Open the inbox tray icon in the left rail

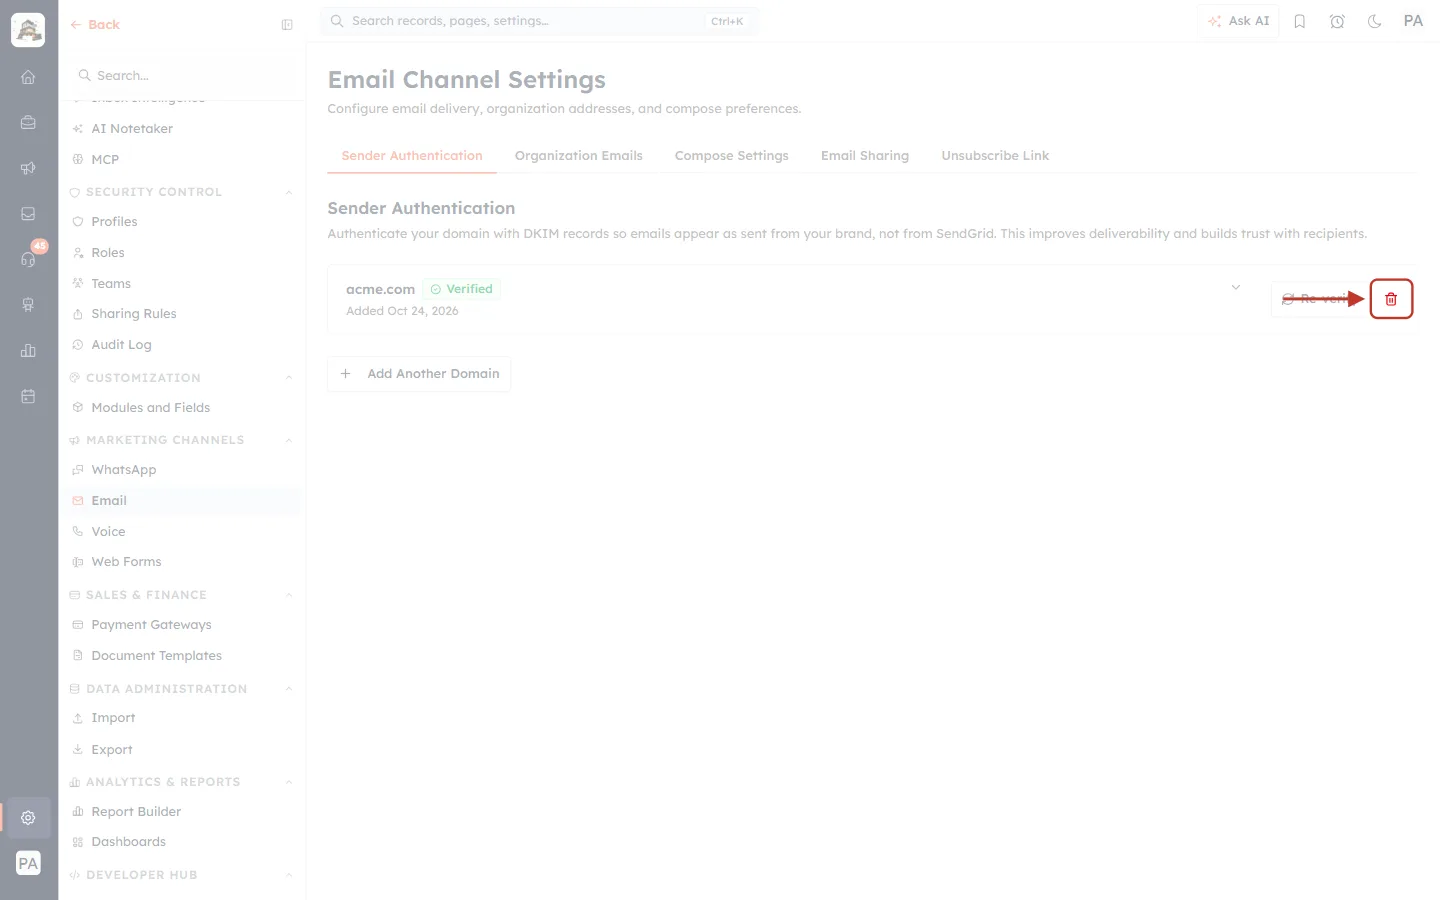click(28, 214)
